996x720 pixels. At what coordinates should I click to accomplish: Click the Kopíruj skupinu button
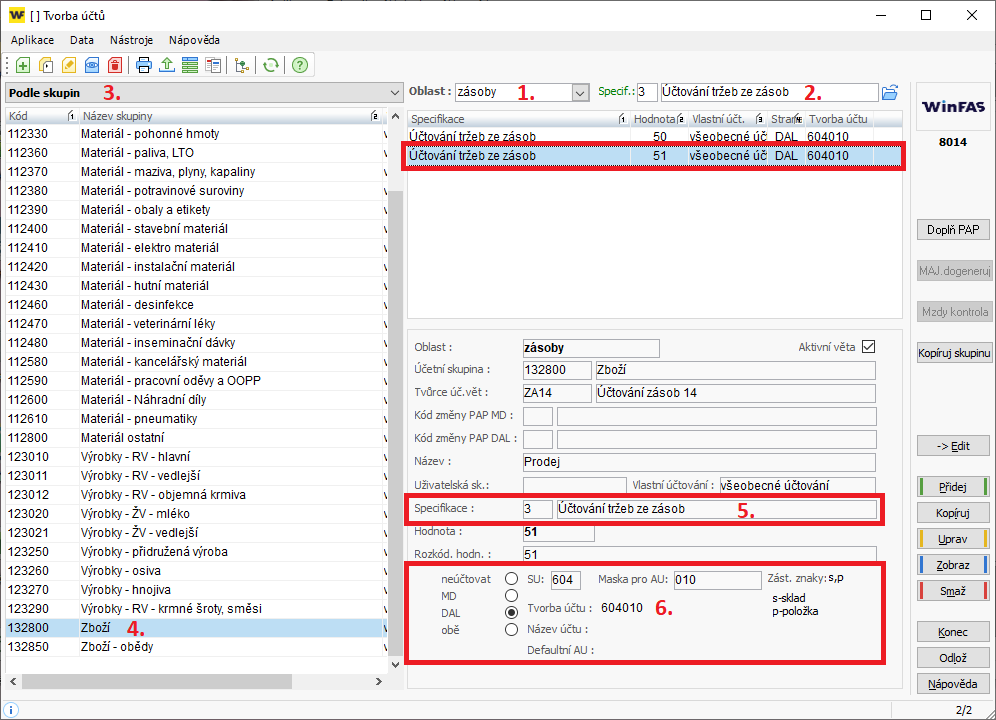point(953,353)
